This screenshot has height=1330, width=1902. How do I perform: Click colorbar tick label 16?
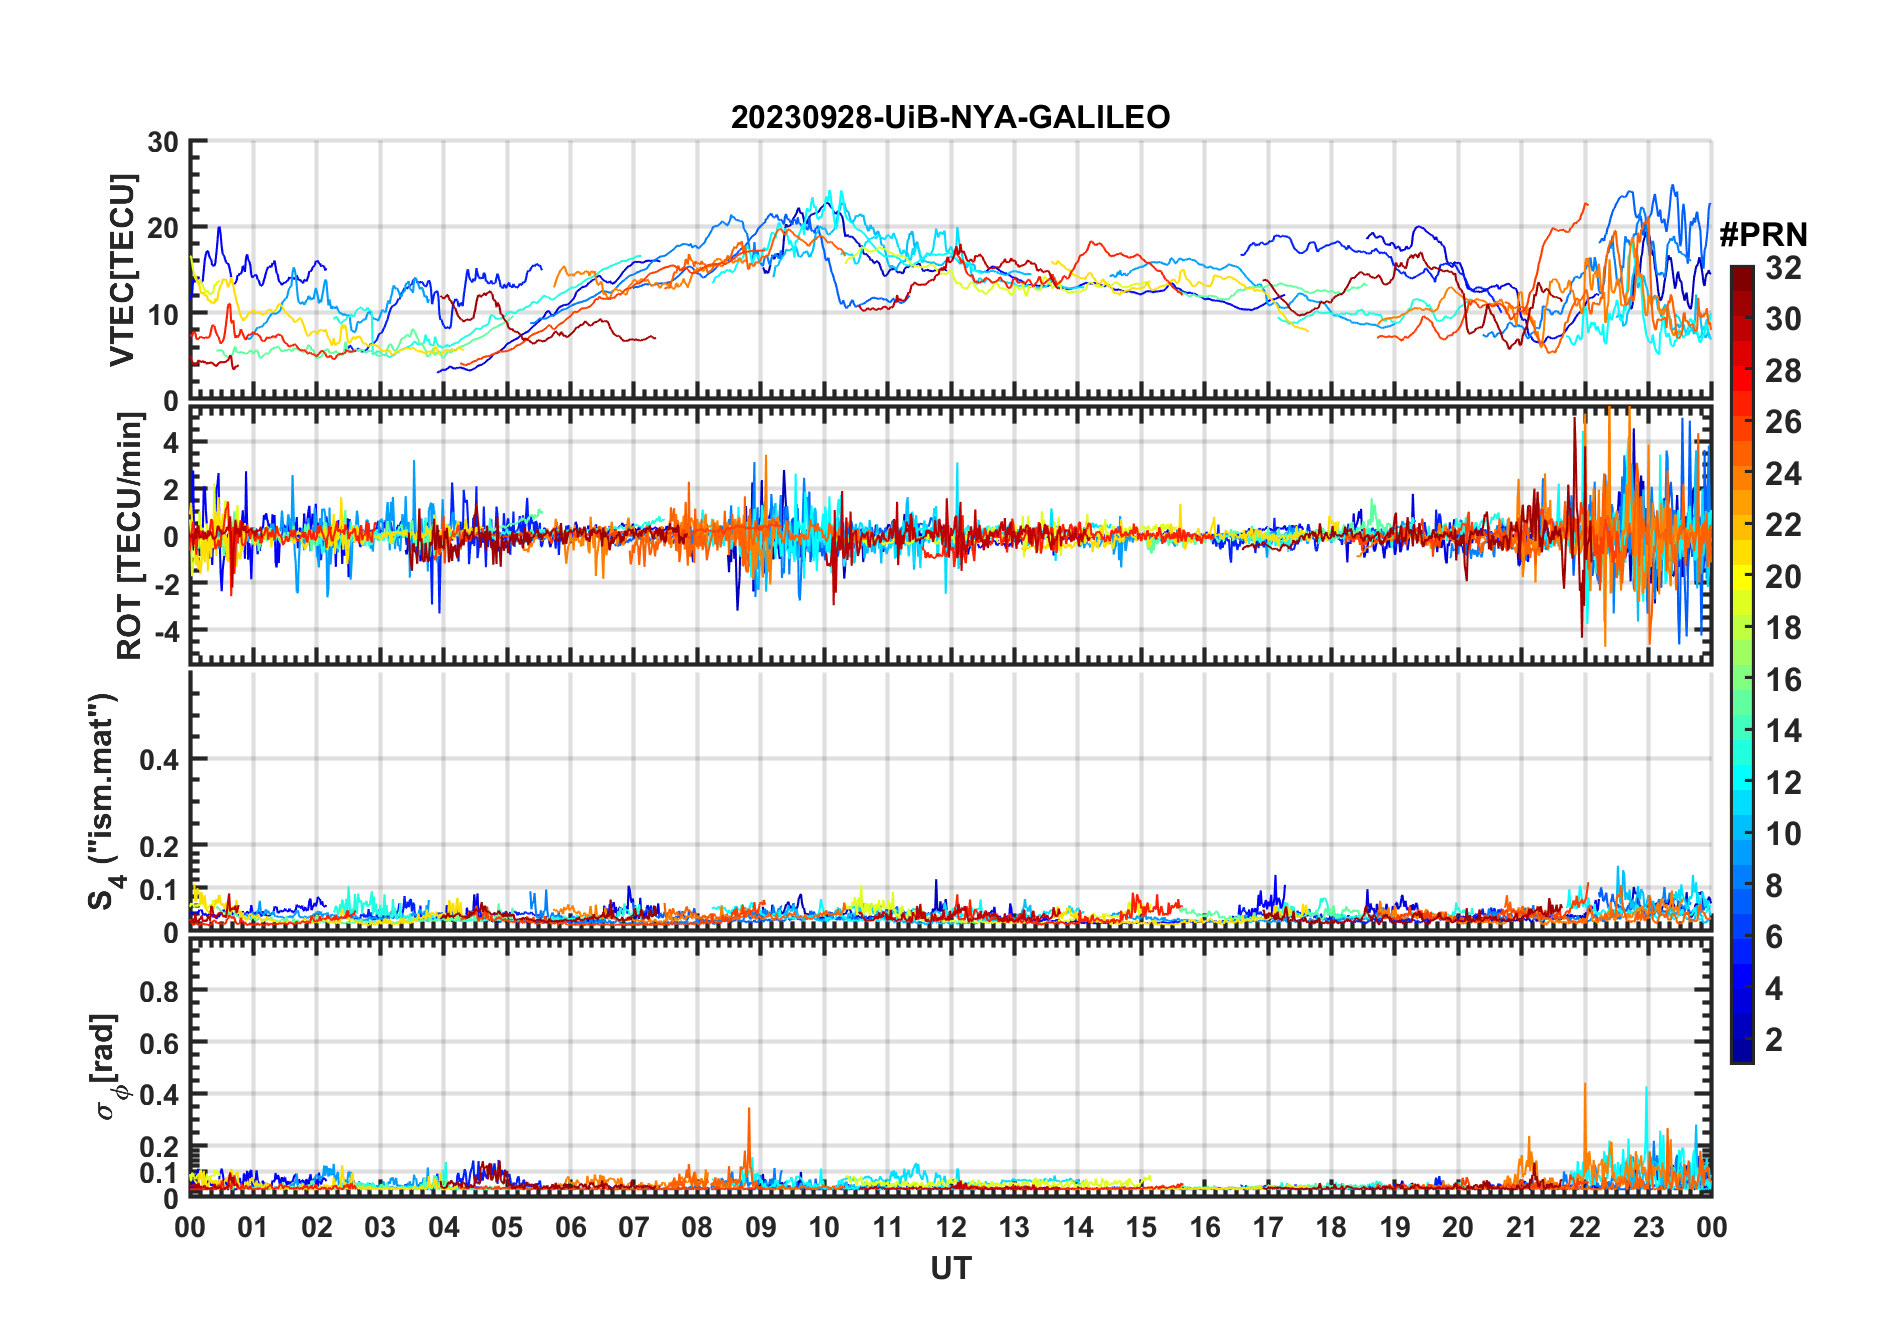1783,680
